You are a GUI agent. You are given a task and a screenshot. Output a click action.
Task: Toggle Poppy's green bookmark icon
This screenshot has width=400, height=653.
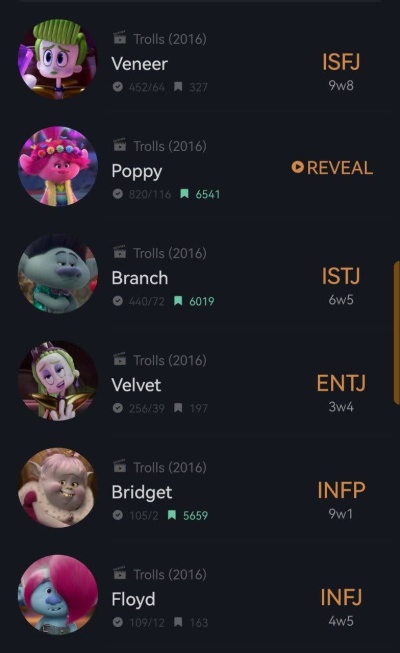[184, 194]
